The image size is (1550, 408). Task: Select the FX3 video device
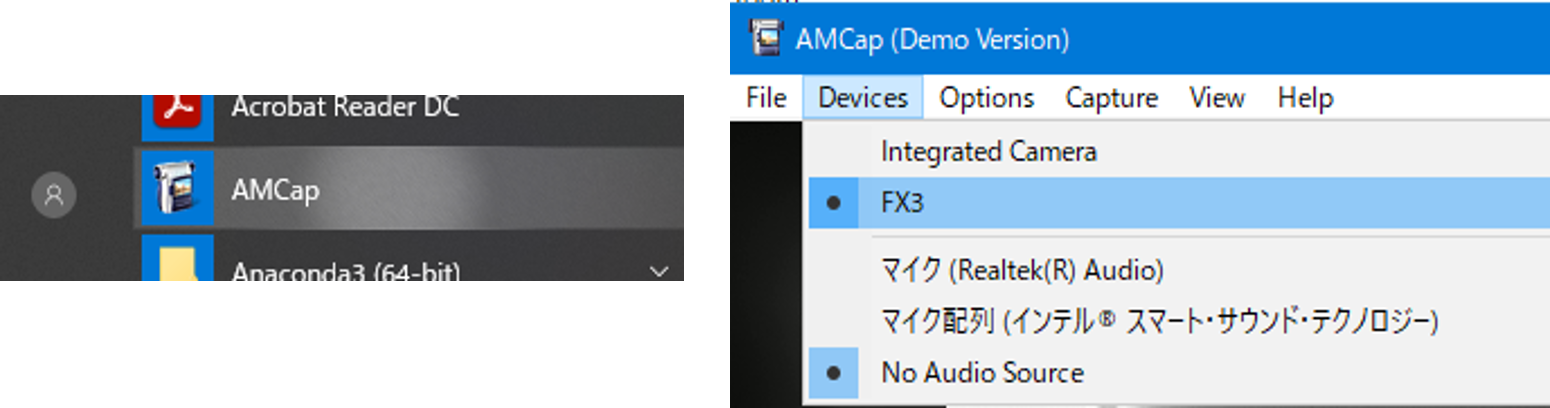pyautogui.click(x=1179, y=203)
